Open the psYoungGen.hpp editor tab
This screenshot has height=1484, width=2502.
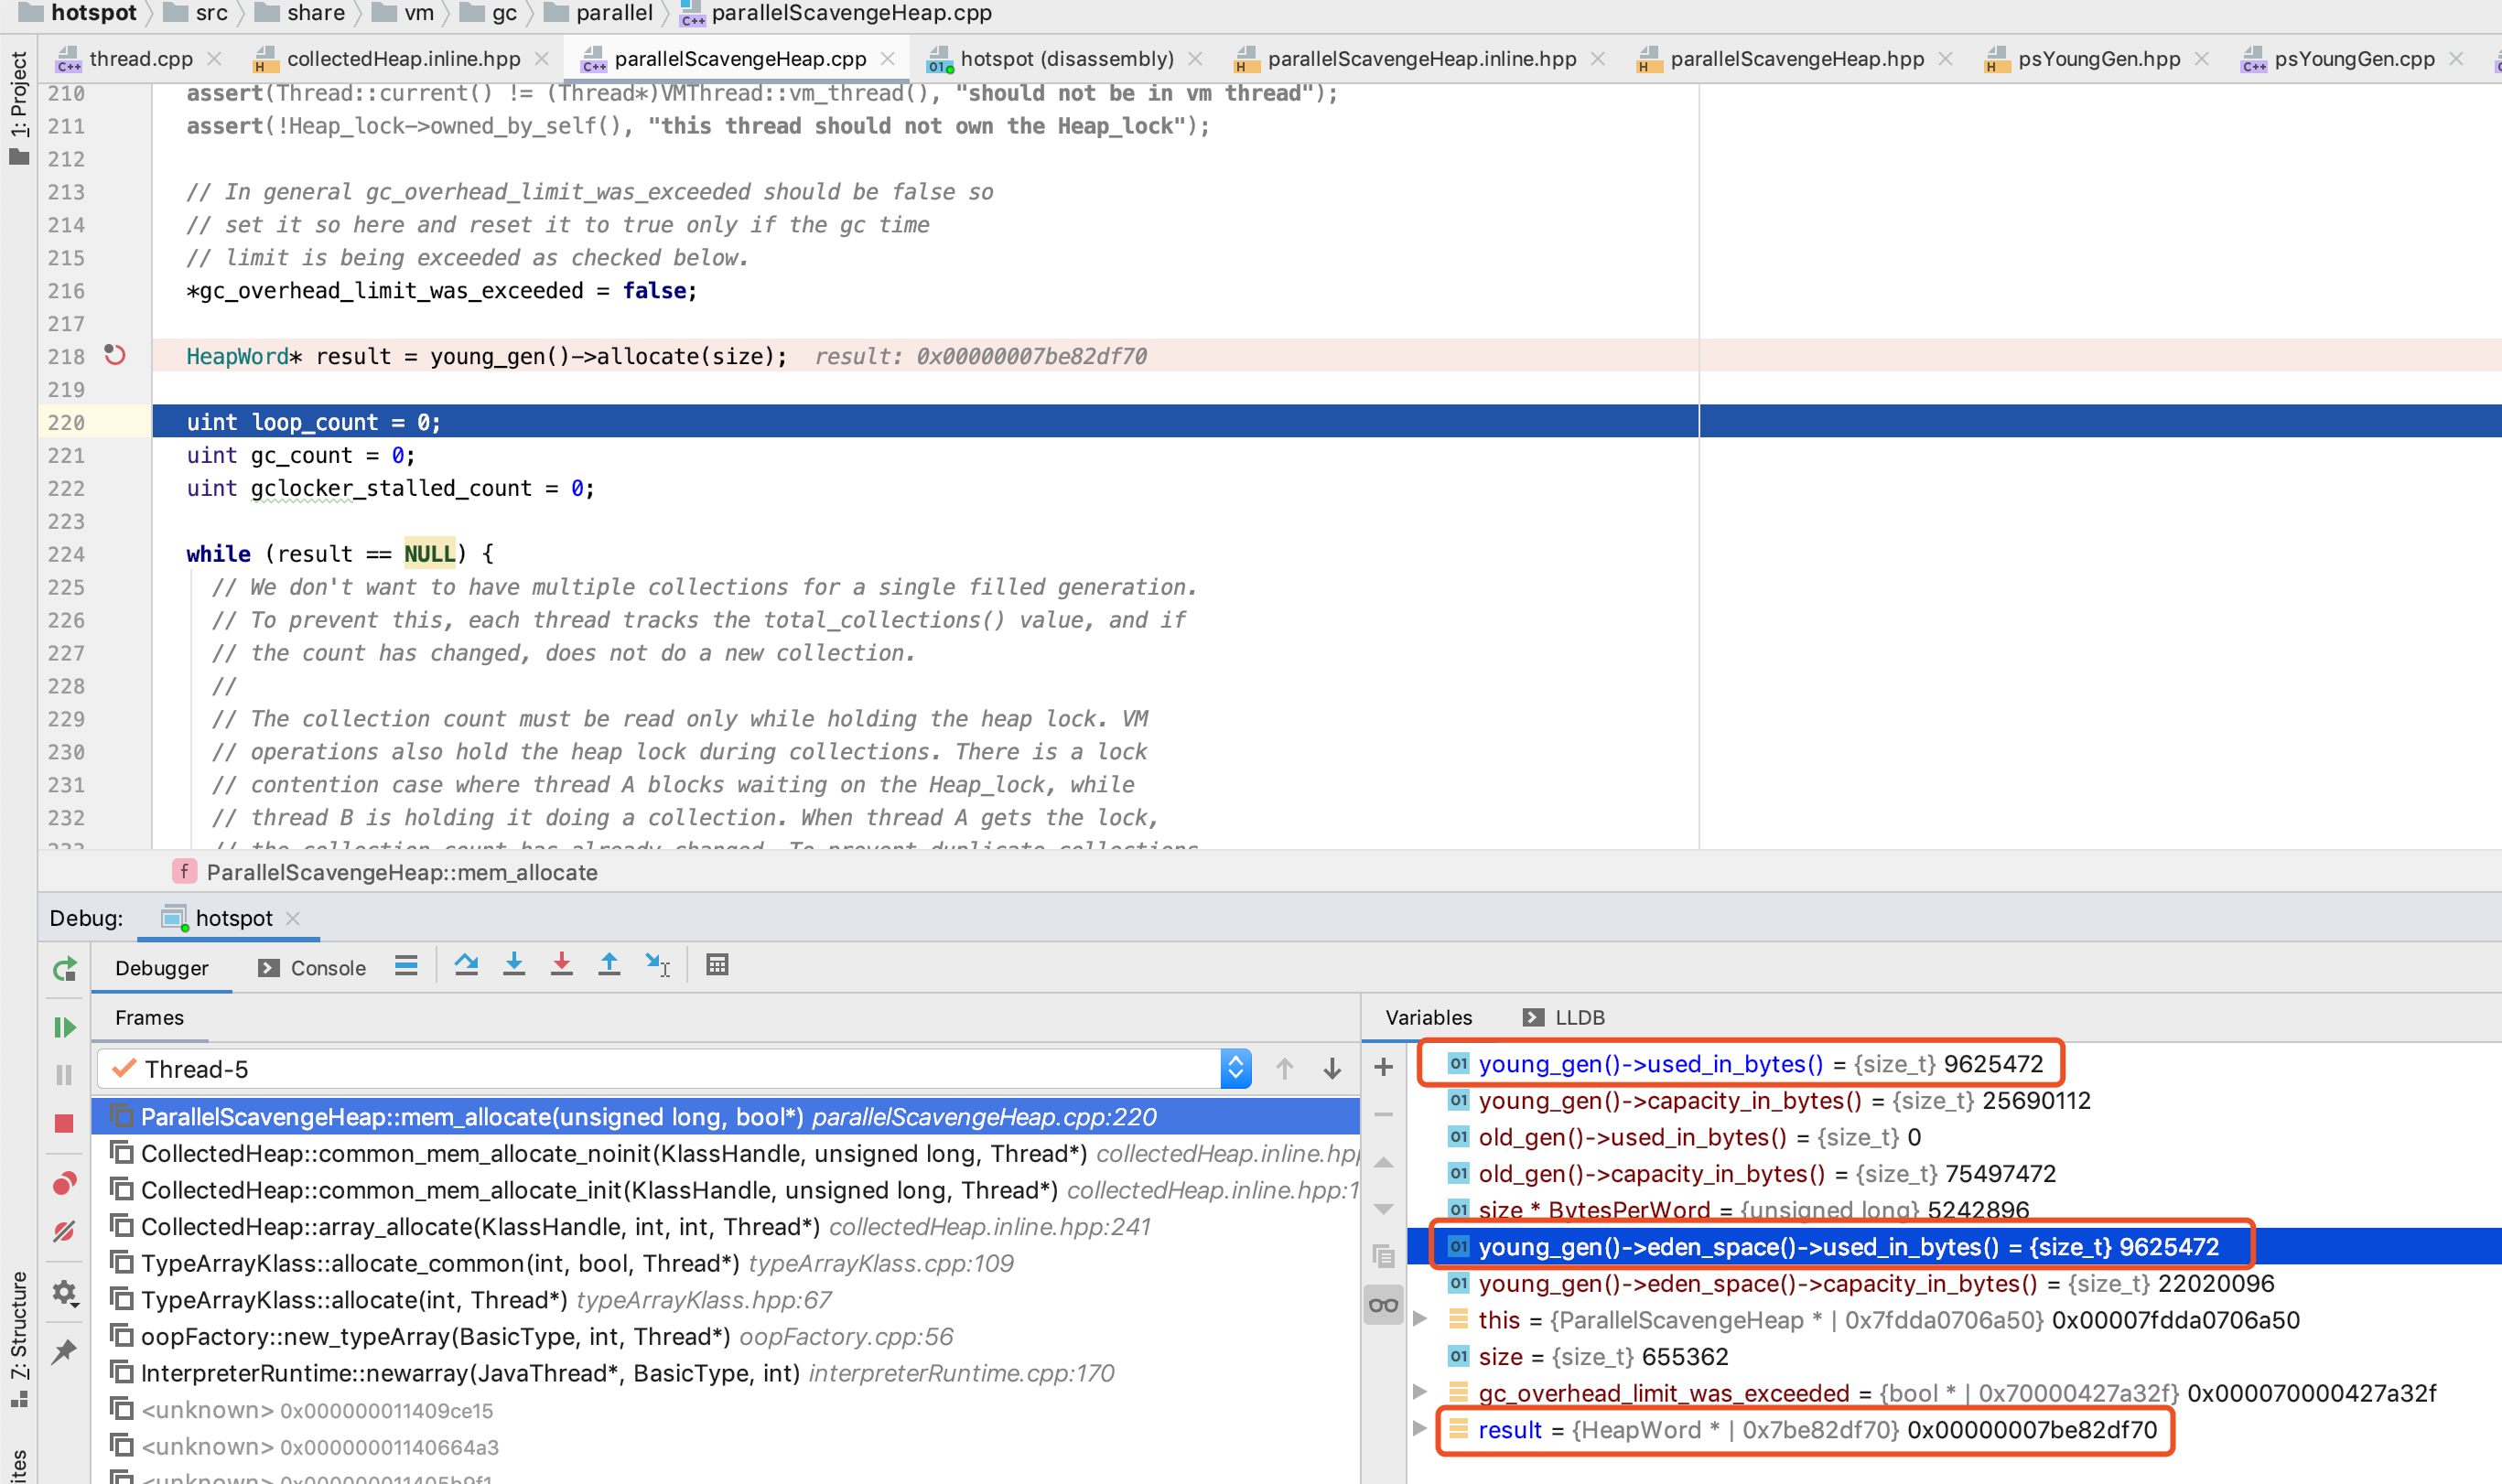point(2098,59)
